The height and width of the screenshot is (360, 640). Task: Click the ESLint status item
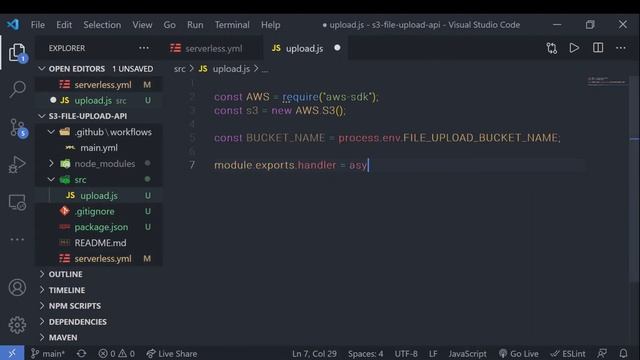(568, 353)
